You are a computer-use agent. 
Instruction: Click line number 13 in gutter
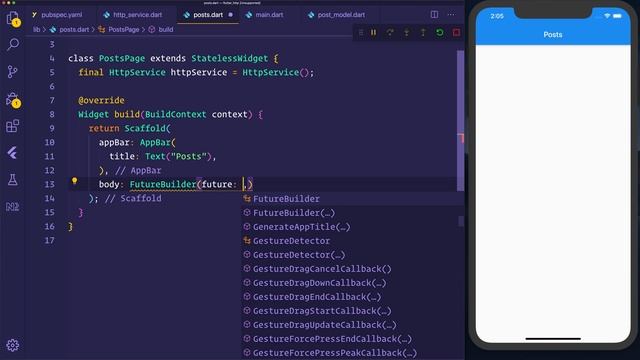(49, 184)
